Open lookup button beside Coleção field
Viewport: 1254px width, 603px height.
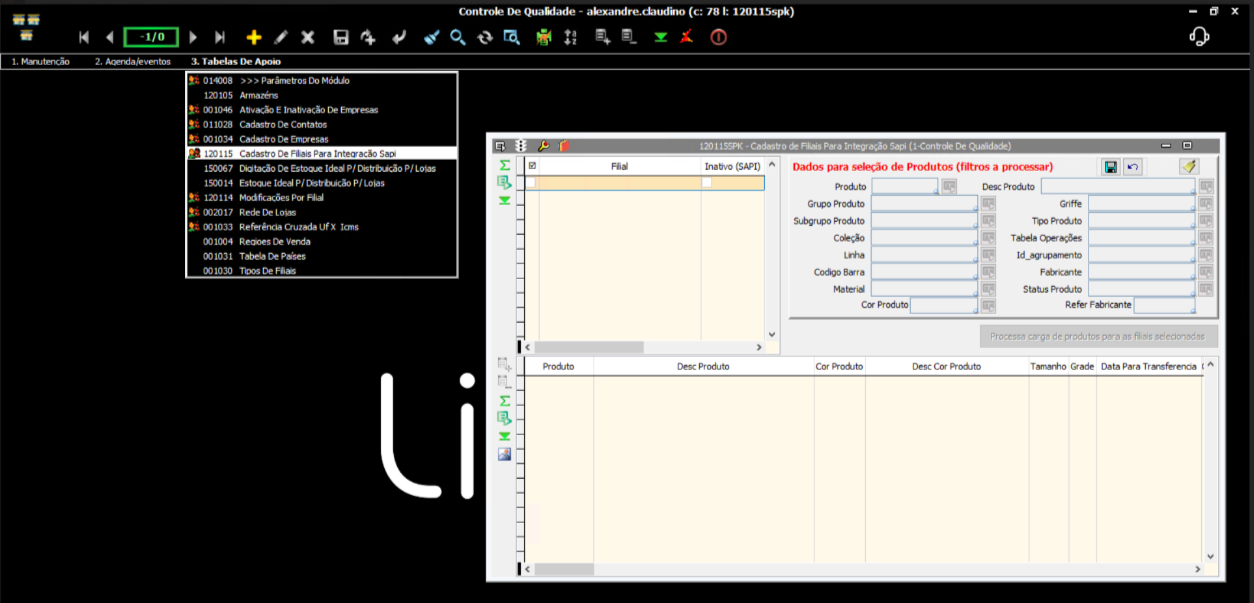(x=988, y=238)
